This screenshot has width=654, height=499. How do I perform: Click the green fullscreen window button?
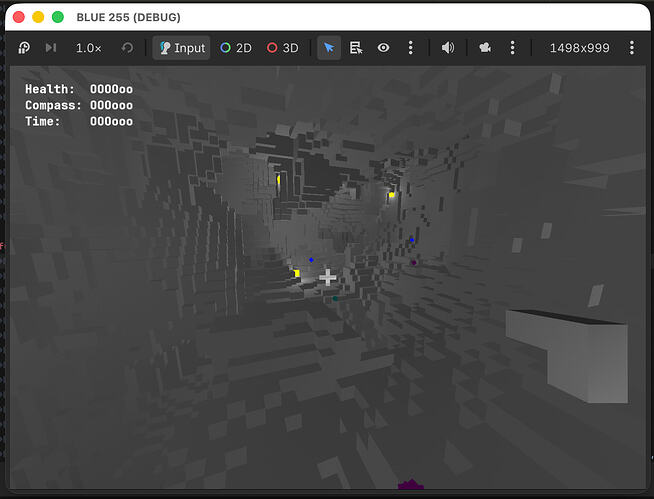pos(58,17)
